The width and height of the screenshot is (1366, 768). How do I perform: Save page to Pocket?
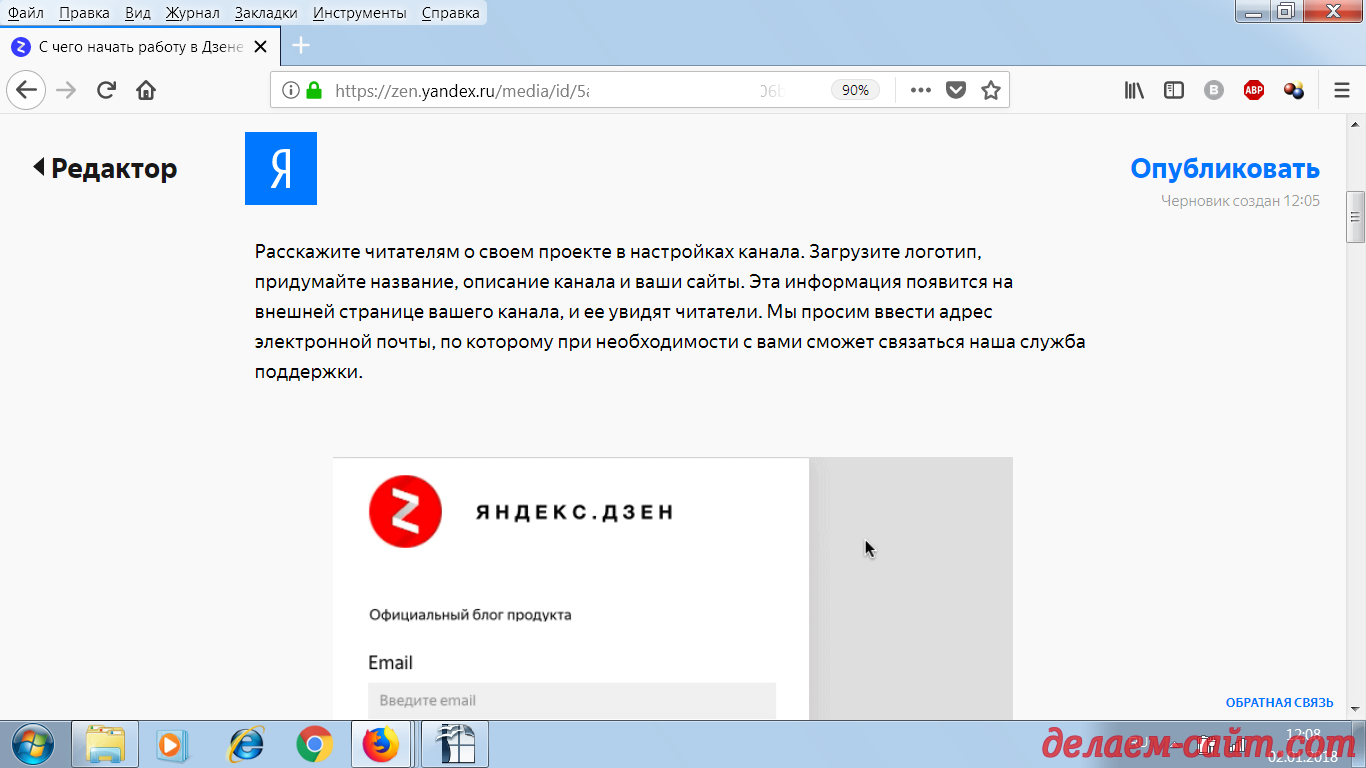pos(956,90)
